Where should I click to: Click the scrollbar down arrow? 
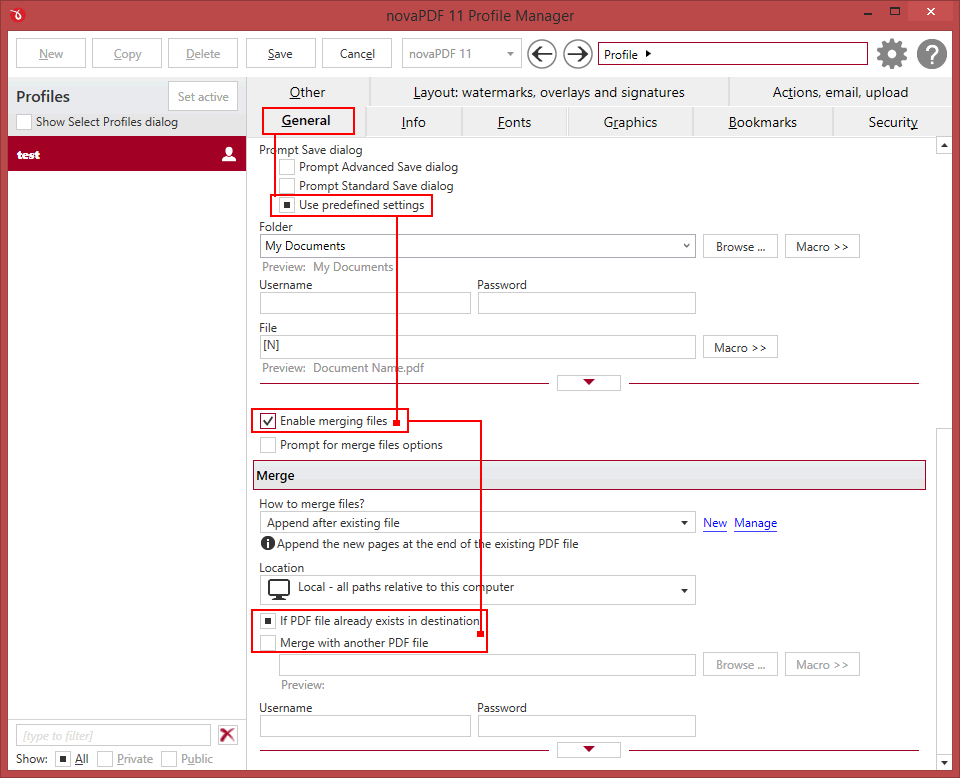(943, 762)
